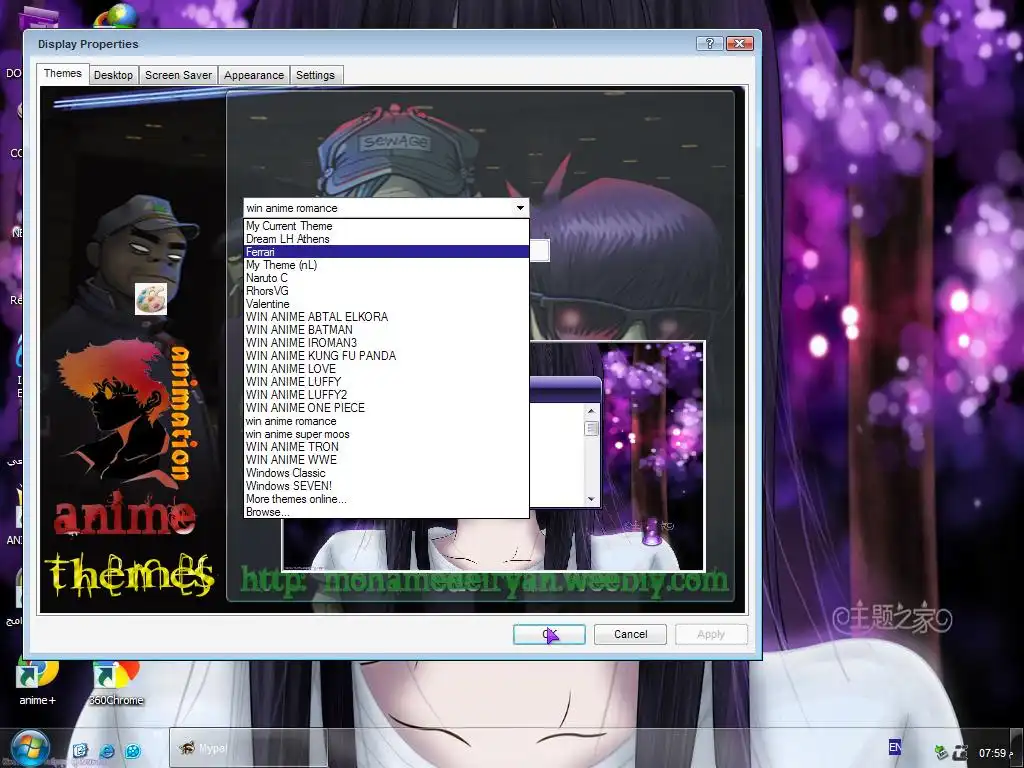Click the EN language indicator
This screenshot has width=1024, height=768.
(895, 747)
